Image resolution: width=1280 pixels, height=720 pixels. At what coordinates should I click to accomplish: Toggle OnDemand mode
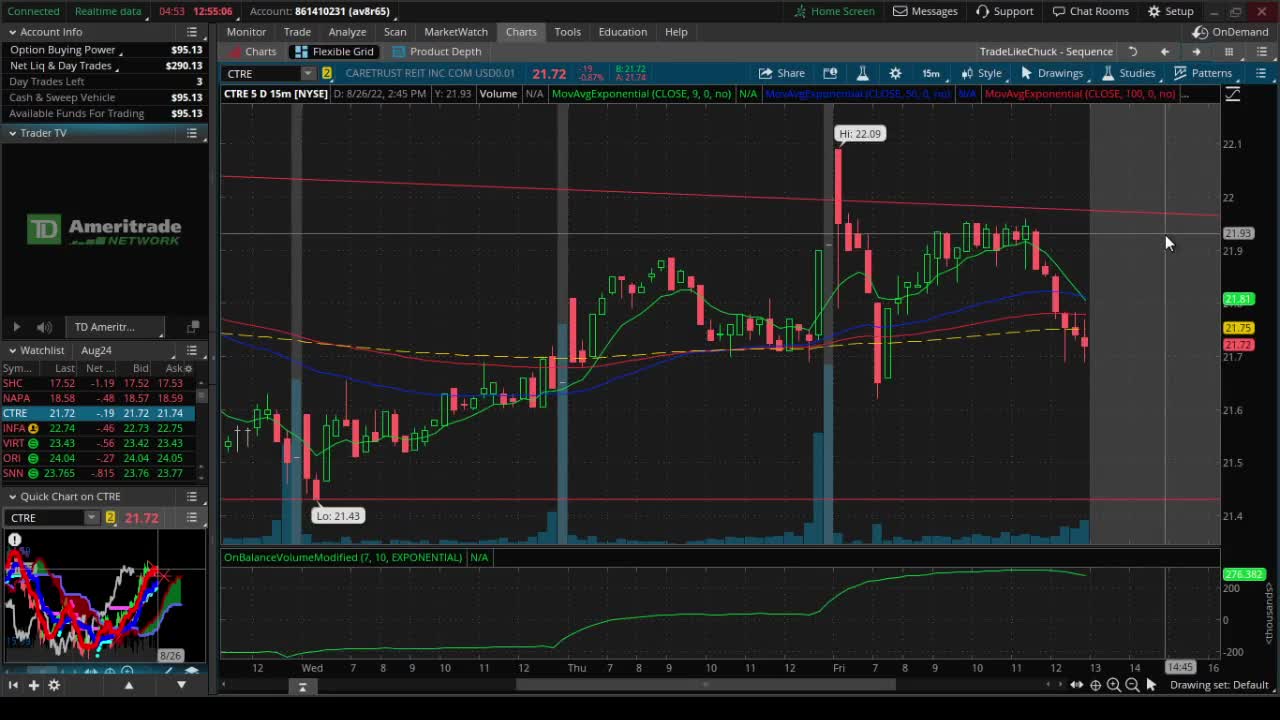[1231, 32]
